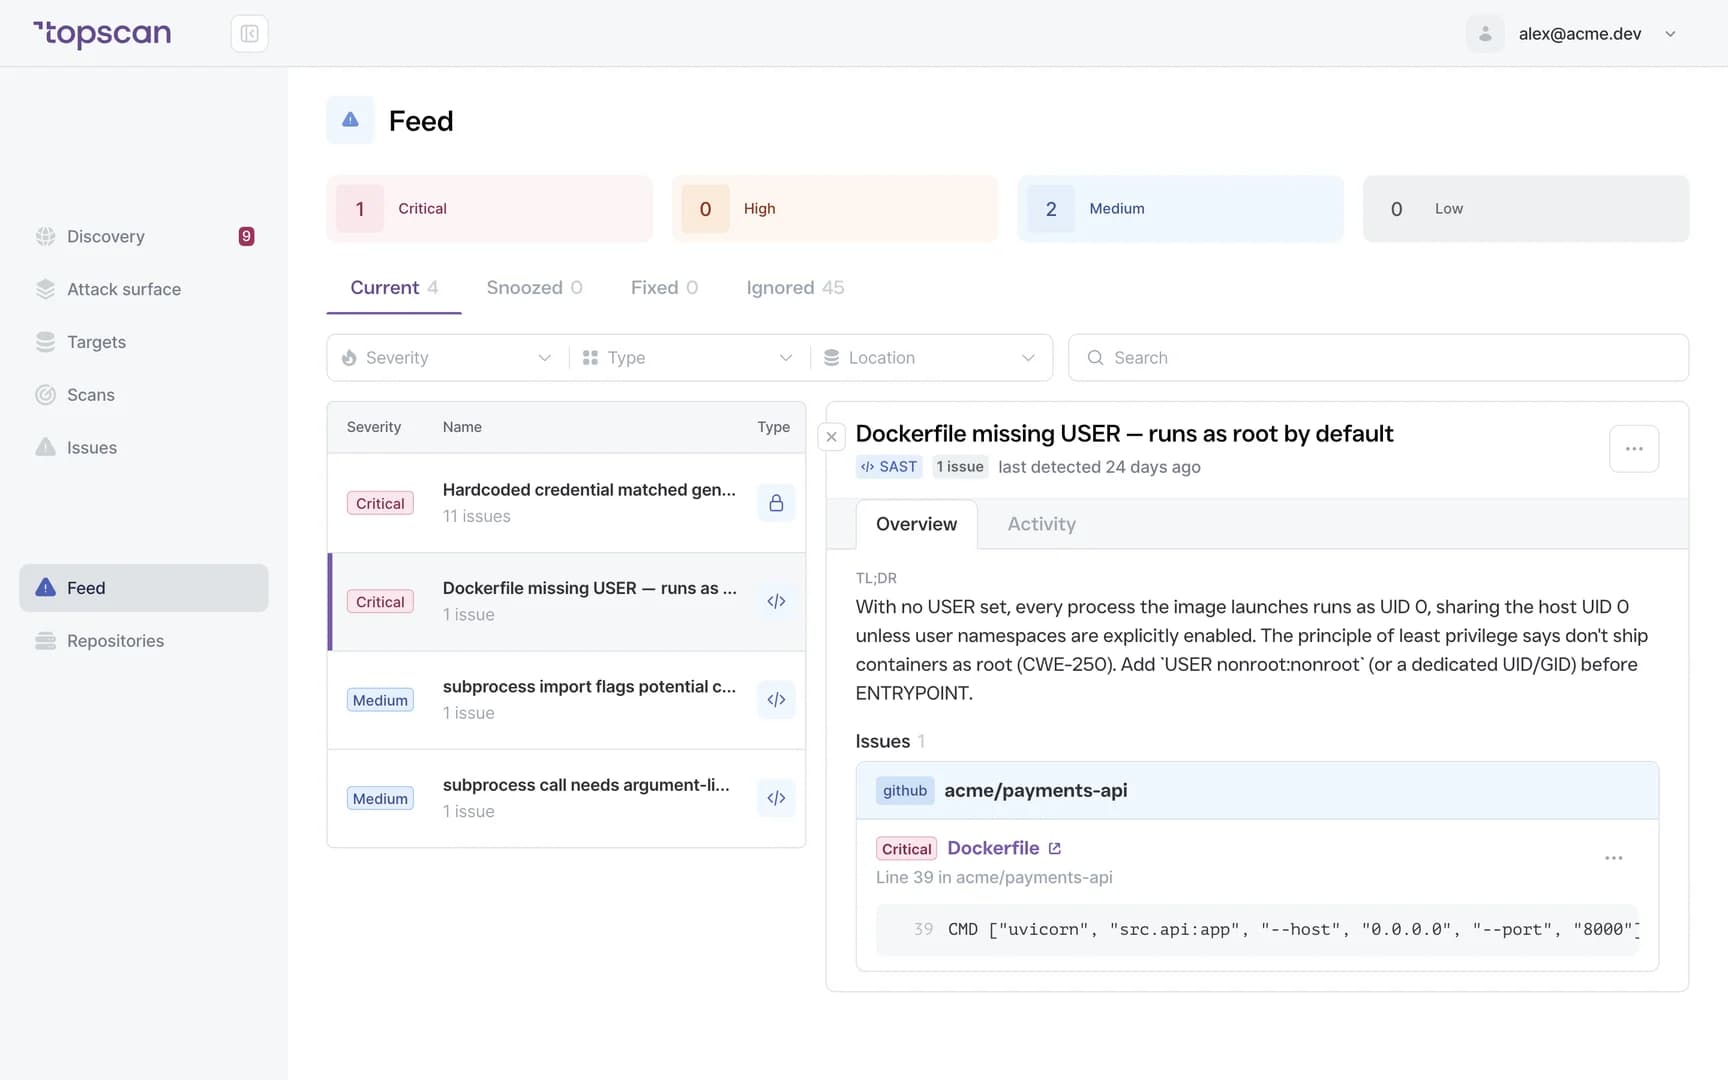This screenshot has width=1728, height=1080.
Task: Open the Type filter dropdown
Action: pos(688,358)
